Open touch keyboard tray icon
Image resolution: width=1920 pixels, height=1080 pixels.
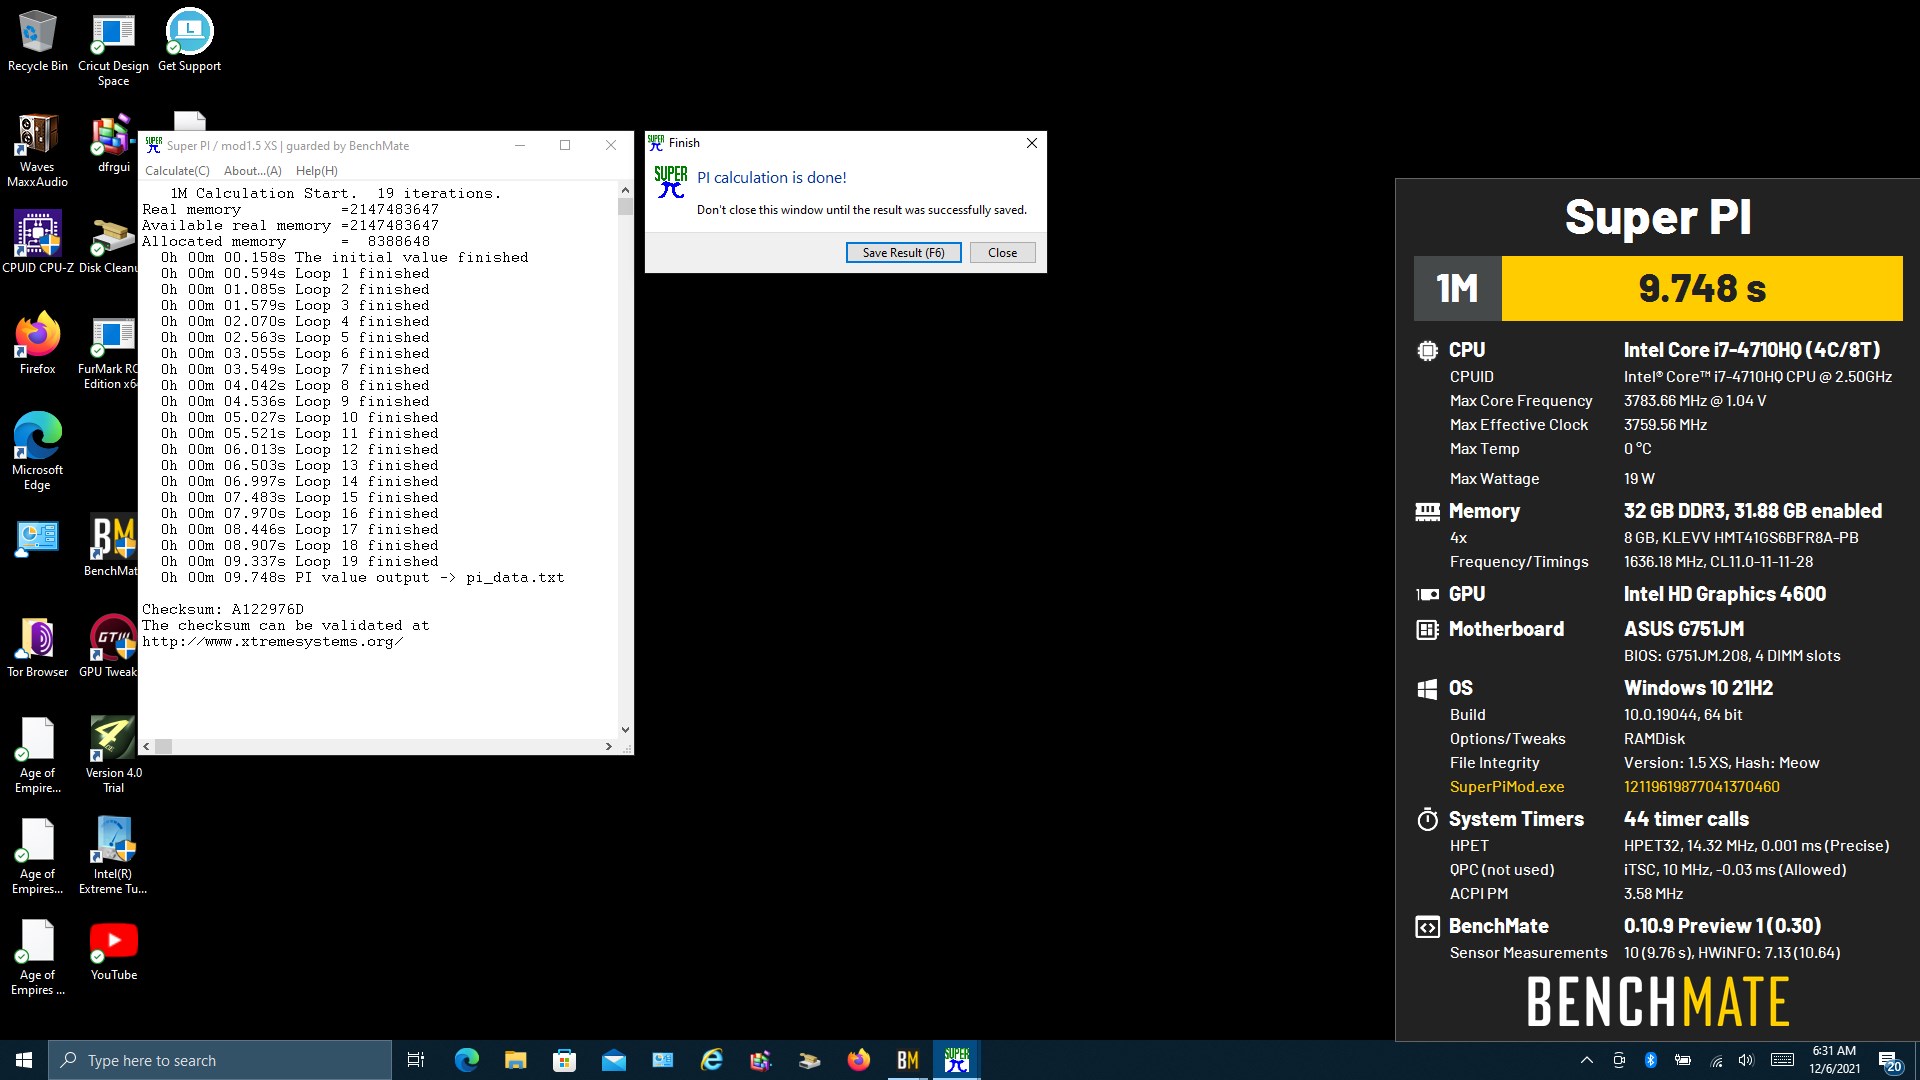click(1781, 1060)
